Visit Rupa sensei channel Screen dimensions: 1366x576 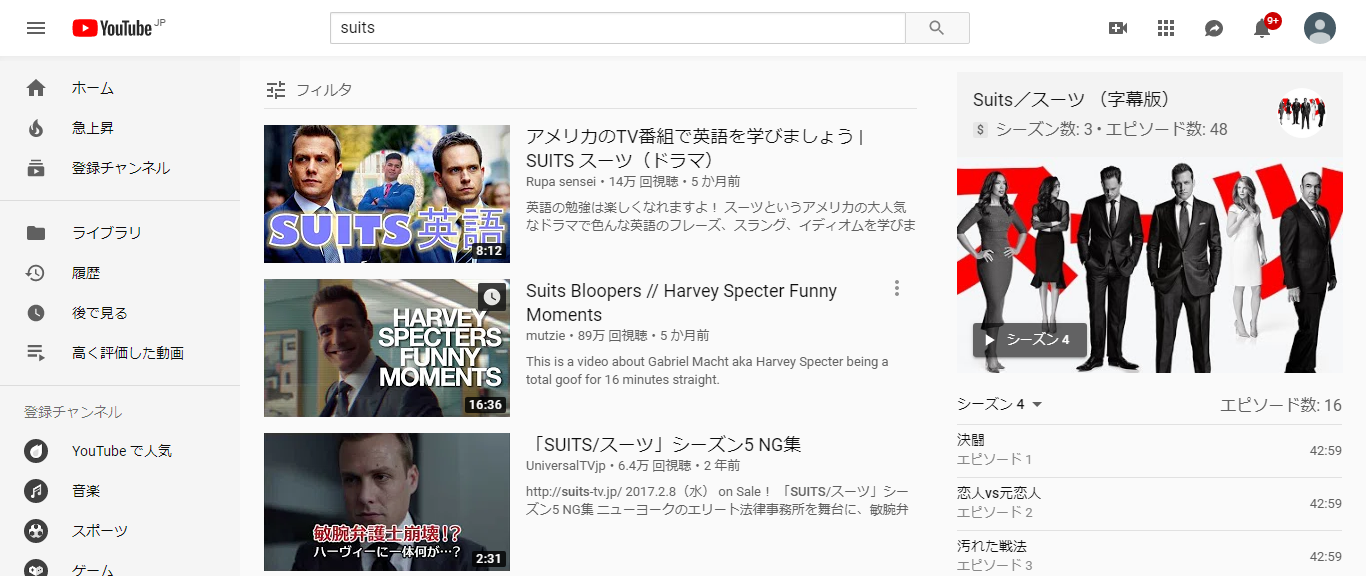tap(562, 182)
